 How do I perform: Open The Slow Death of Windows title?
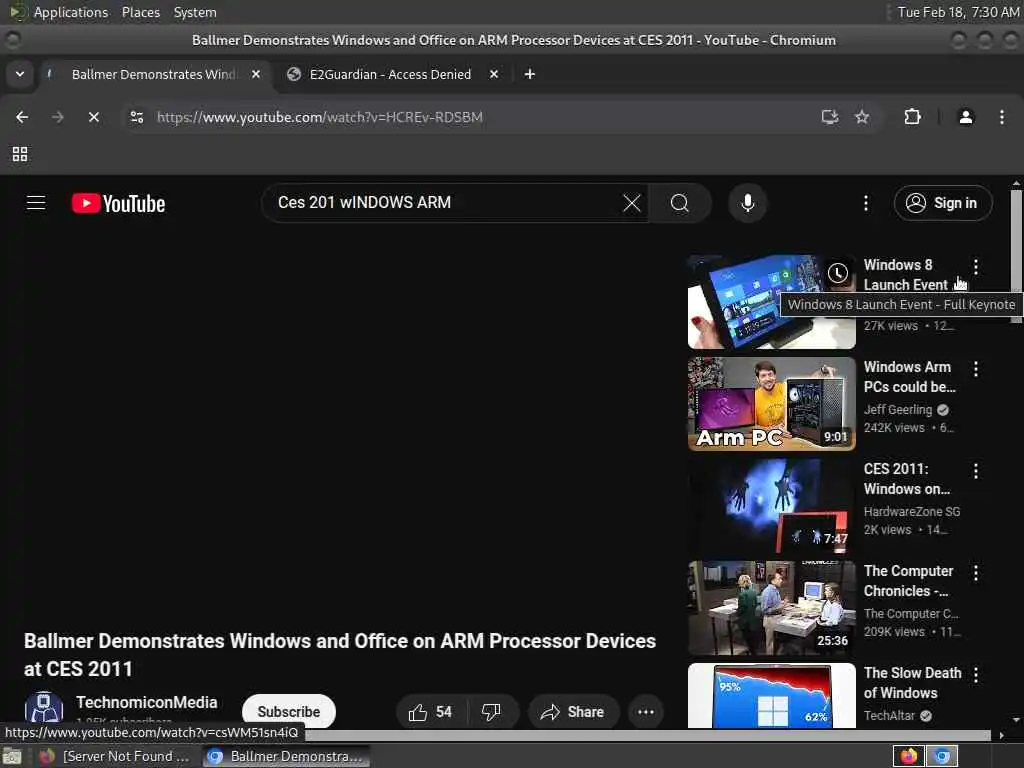click(912, 682)
